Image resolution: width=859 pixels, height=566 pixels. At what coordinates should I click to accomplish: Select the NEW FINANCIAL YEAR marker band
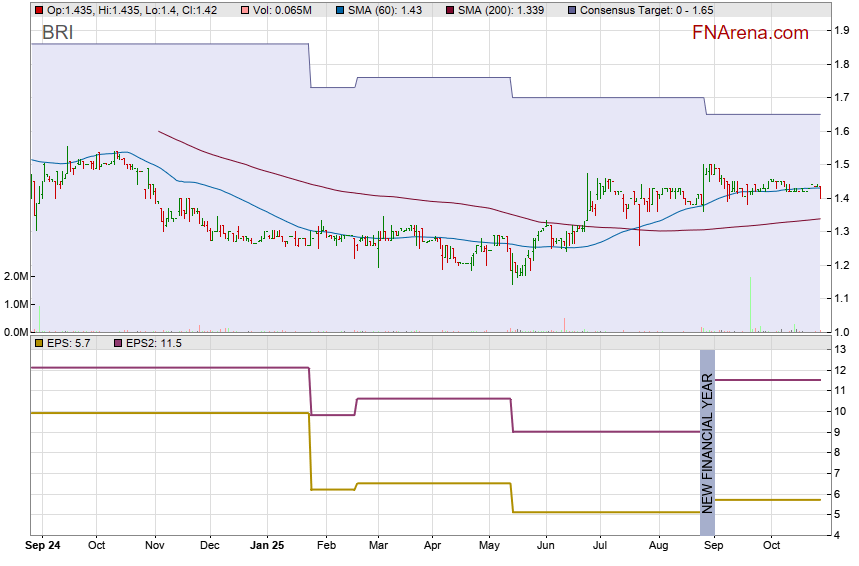coord(707,442)
